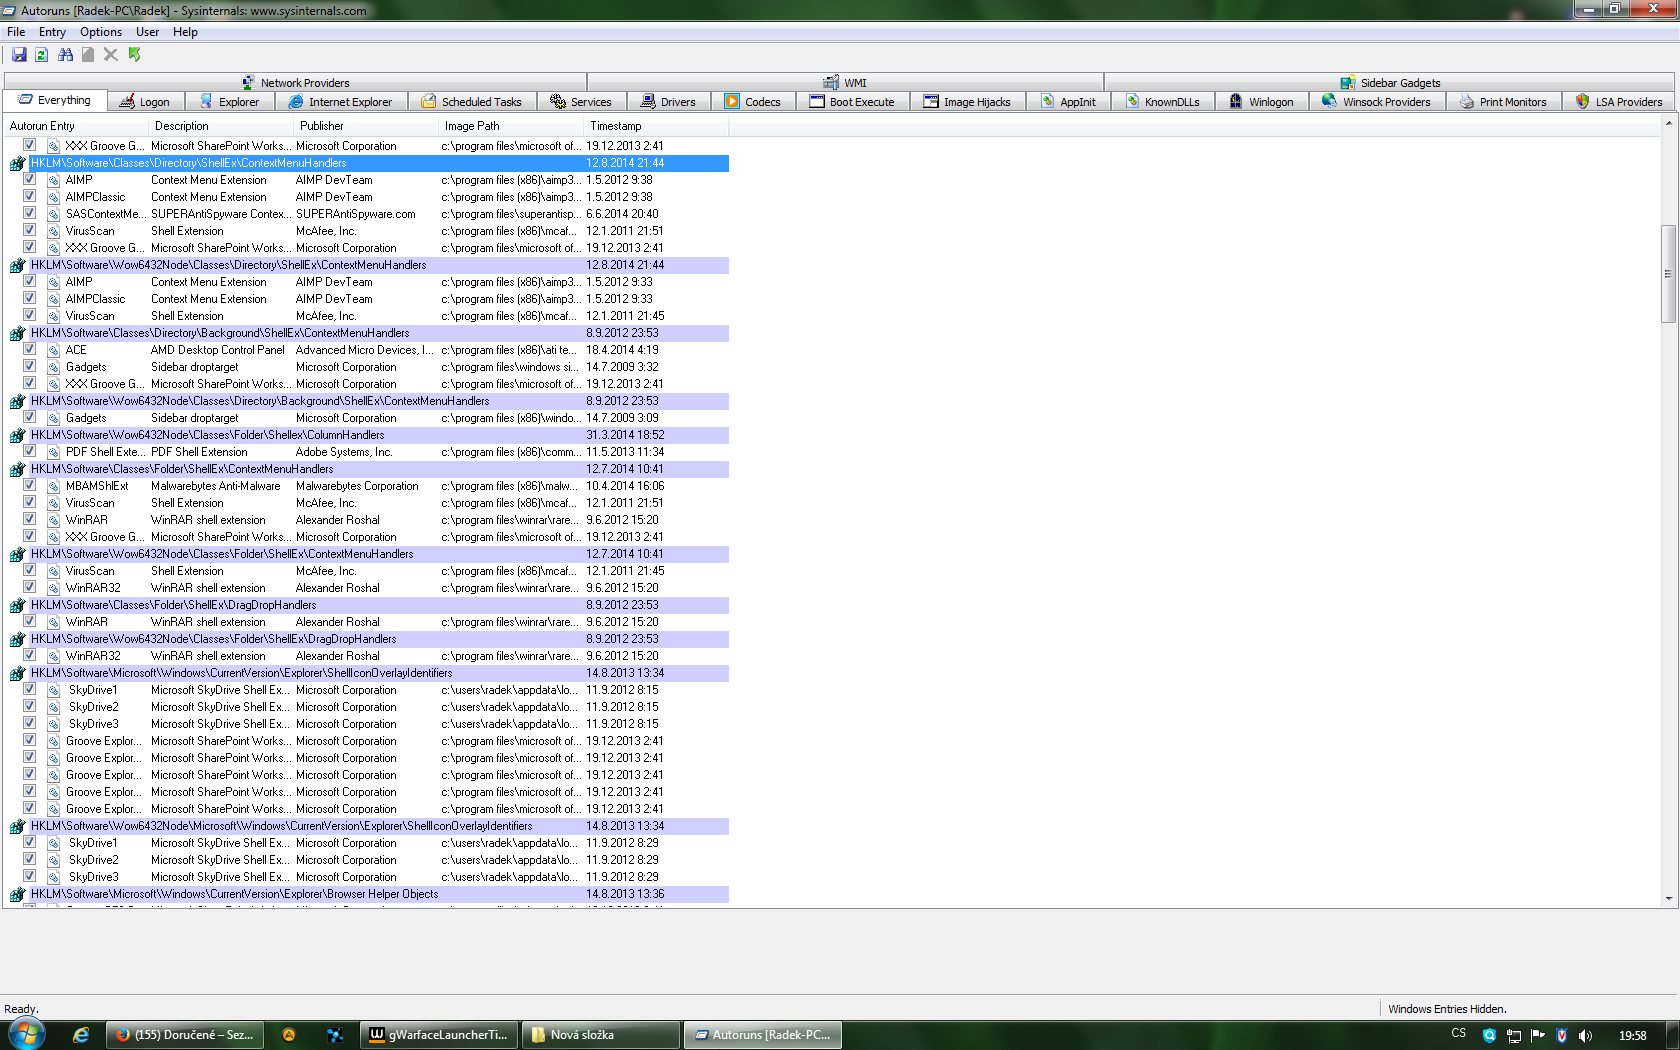
Task: Uncheck the MBAMShlExt entry checkbox
Action: [x=29, y=485]
